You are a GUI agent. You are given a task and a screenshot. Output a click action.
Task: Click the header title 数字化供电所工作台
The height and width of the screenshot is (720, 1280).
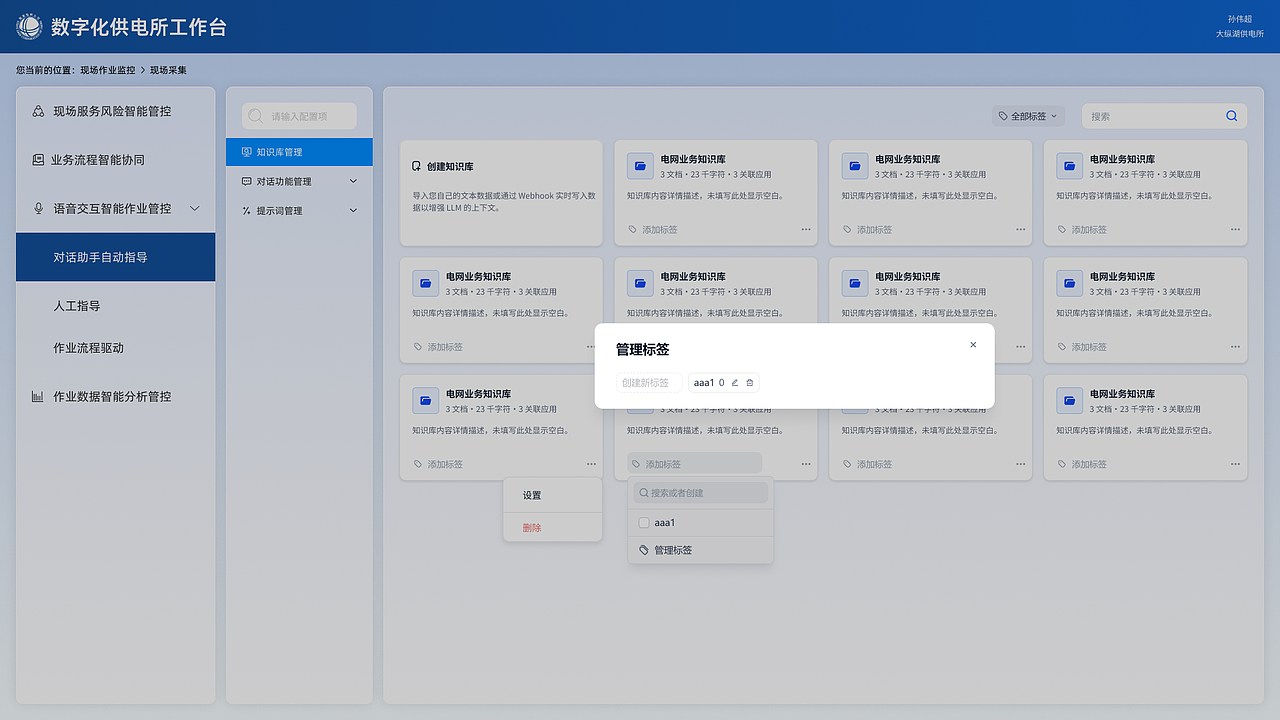(139, 27)
